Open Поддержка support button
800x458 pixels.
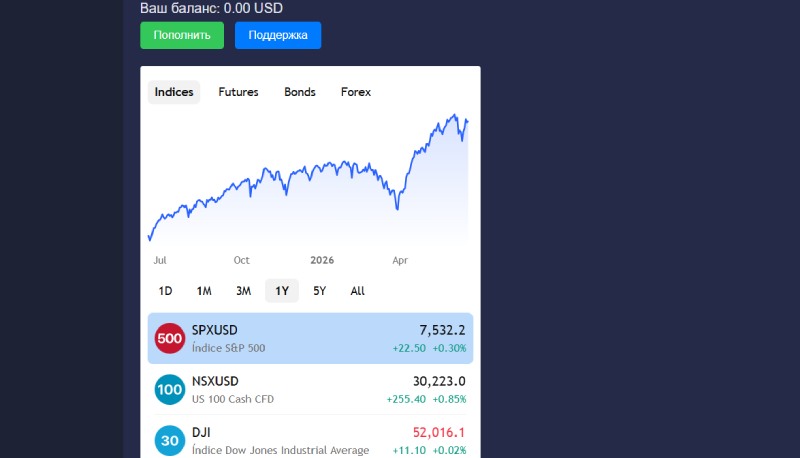[x=278, y=35]
